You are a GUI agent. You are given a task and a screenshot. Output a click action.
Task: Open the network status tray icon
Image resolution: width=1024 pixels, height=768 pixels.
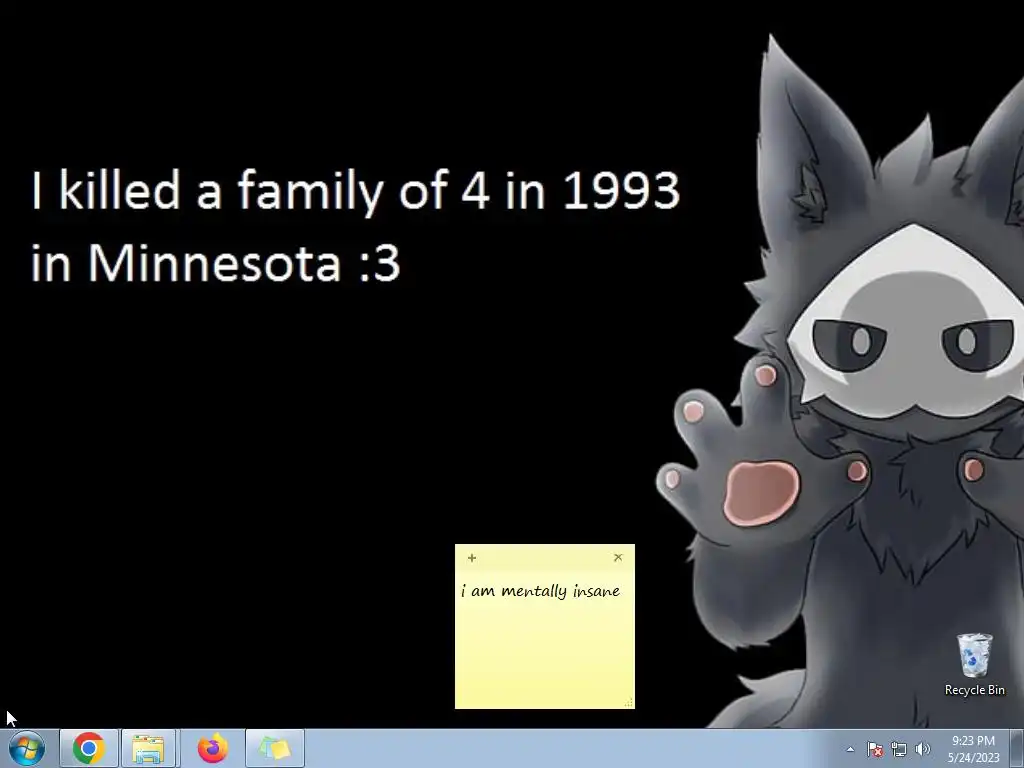(x=899, y=749)
